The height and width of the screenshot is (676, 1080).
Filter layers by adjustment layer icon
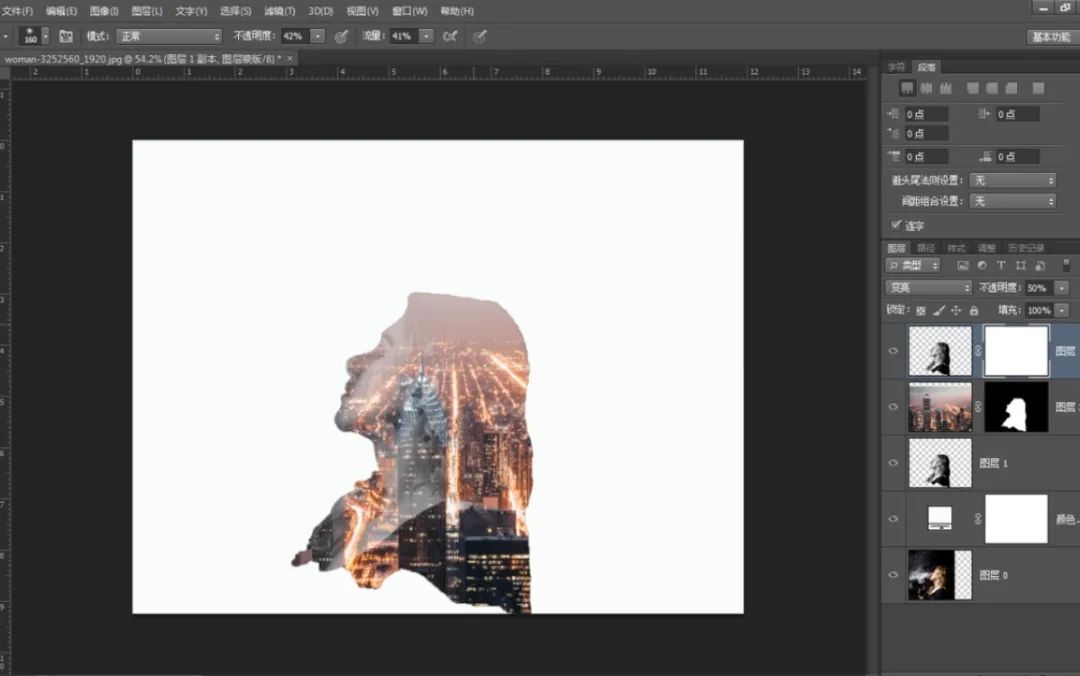(982, 265)
